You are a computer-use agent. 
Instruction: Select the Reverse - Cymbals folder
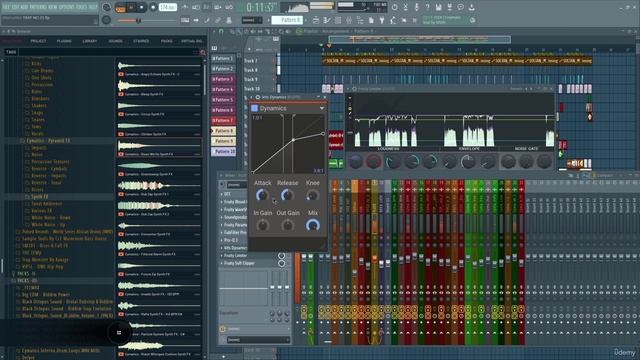tap(49, 169)
